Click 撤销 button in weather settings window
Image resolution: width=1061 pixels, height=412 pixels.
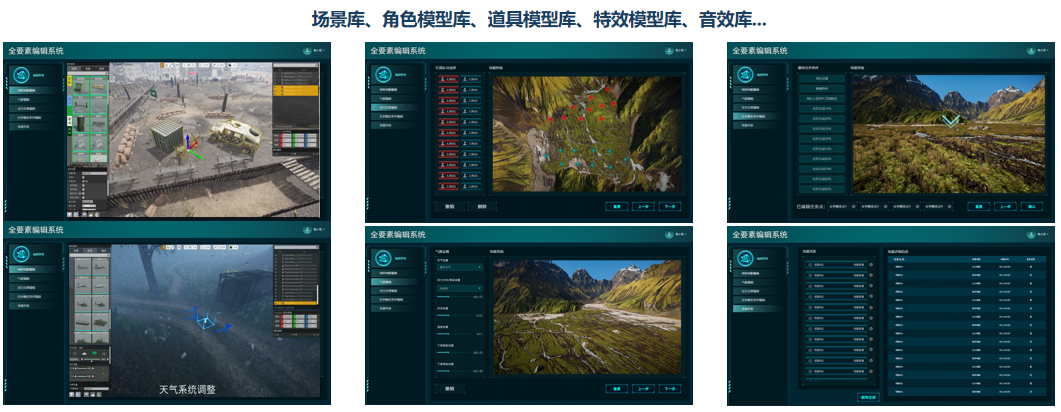tap(449, 389)
